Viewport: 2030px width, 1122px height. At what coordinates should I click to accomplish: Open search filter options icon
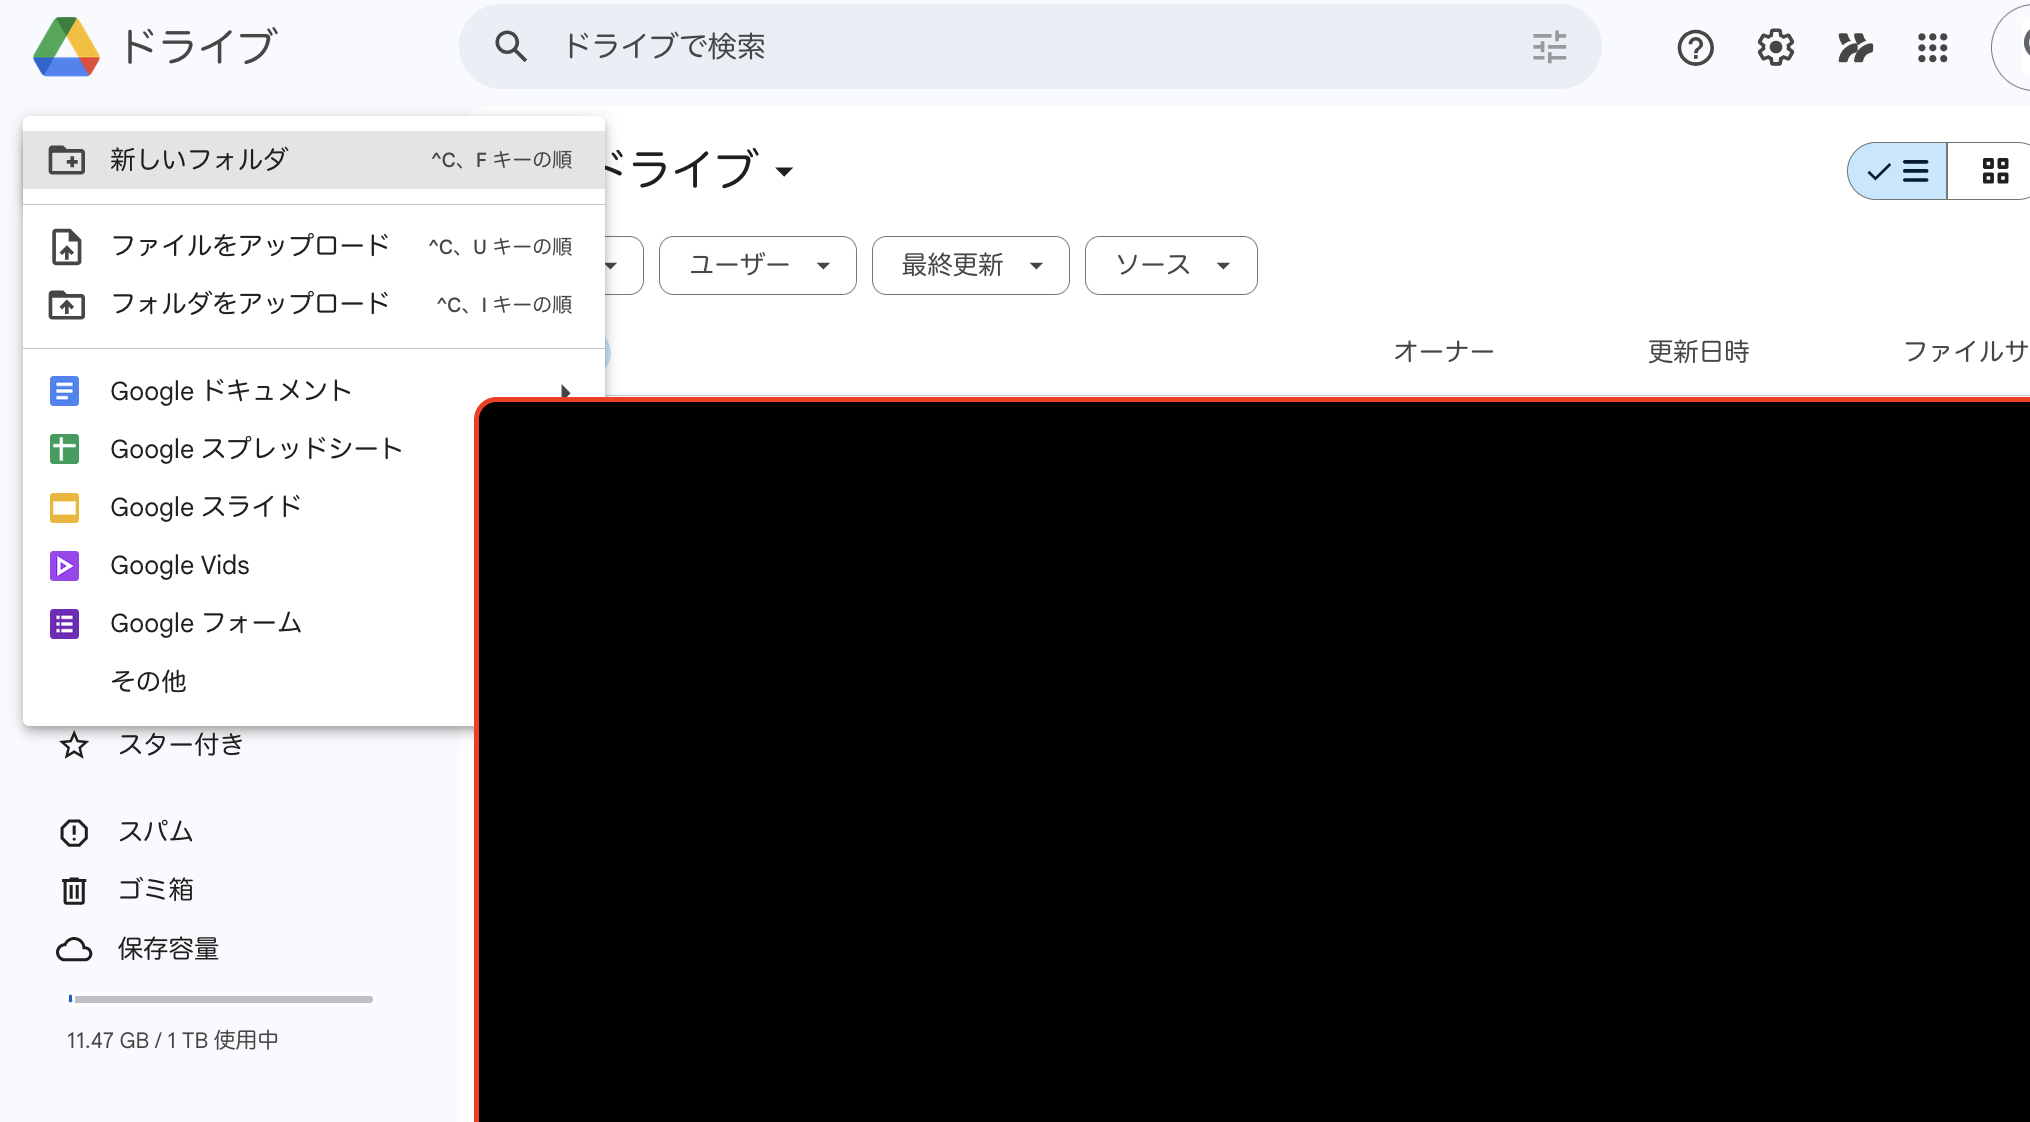(1549, 47)
